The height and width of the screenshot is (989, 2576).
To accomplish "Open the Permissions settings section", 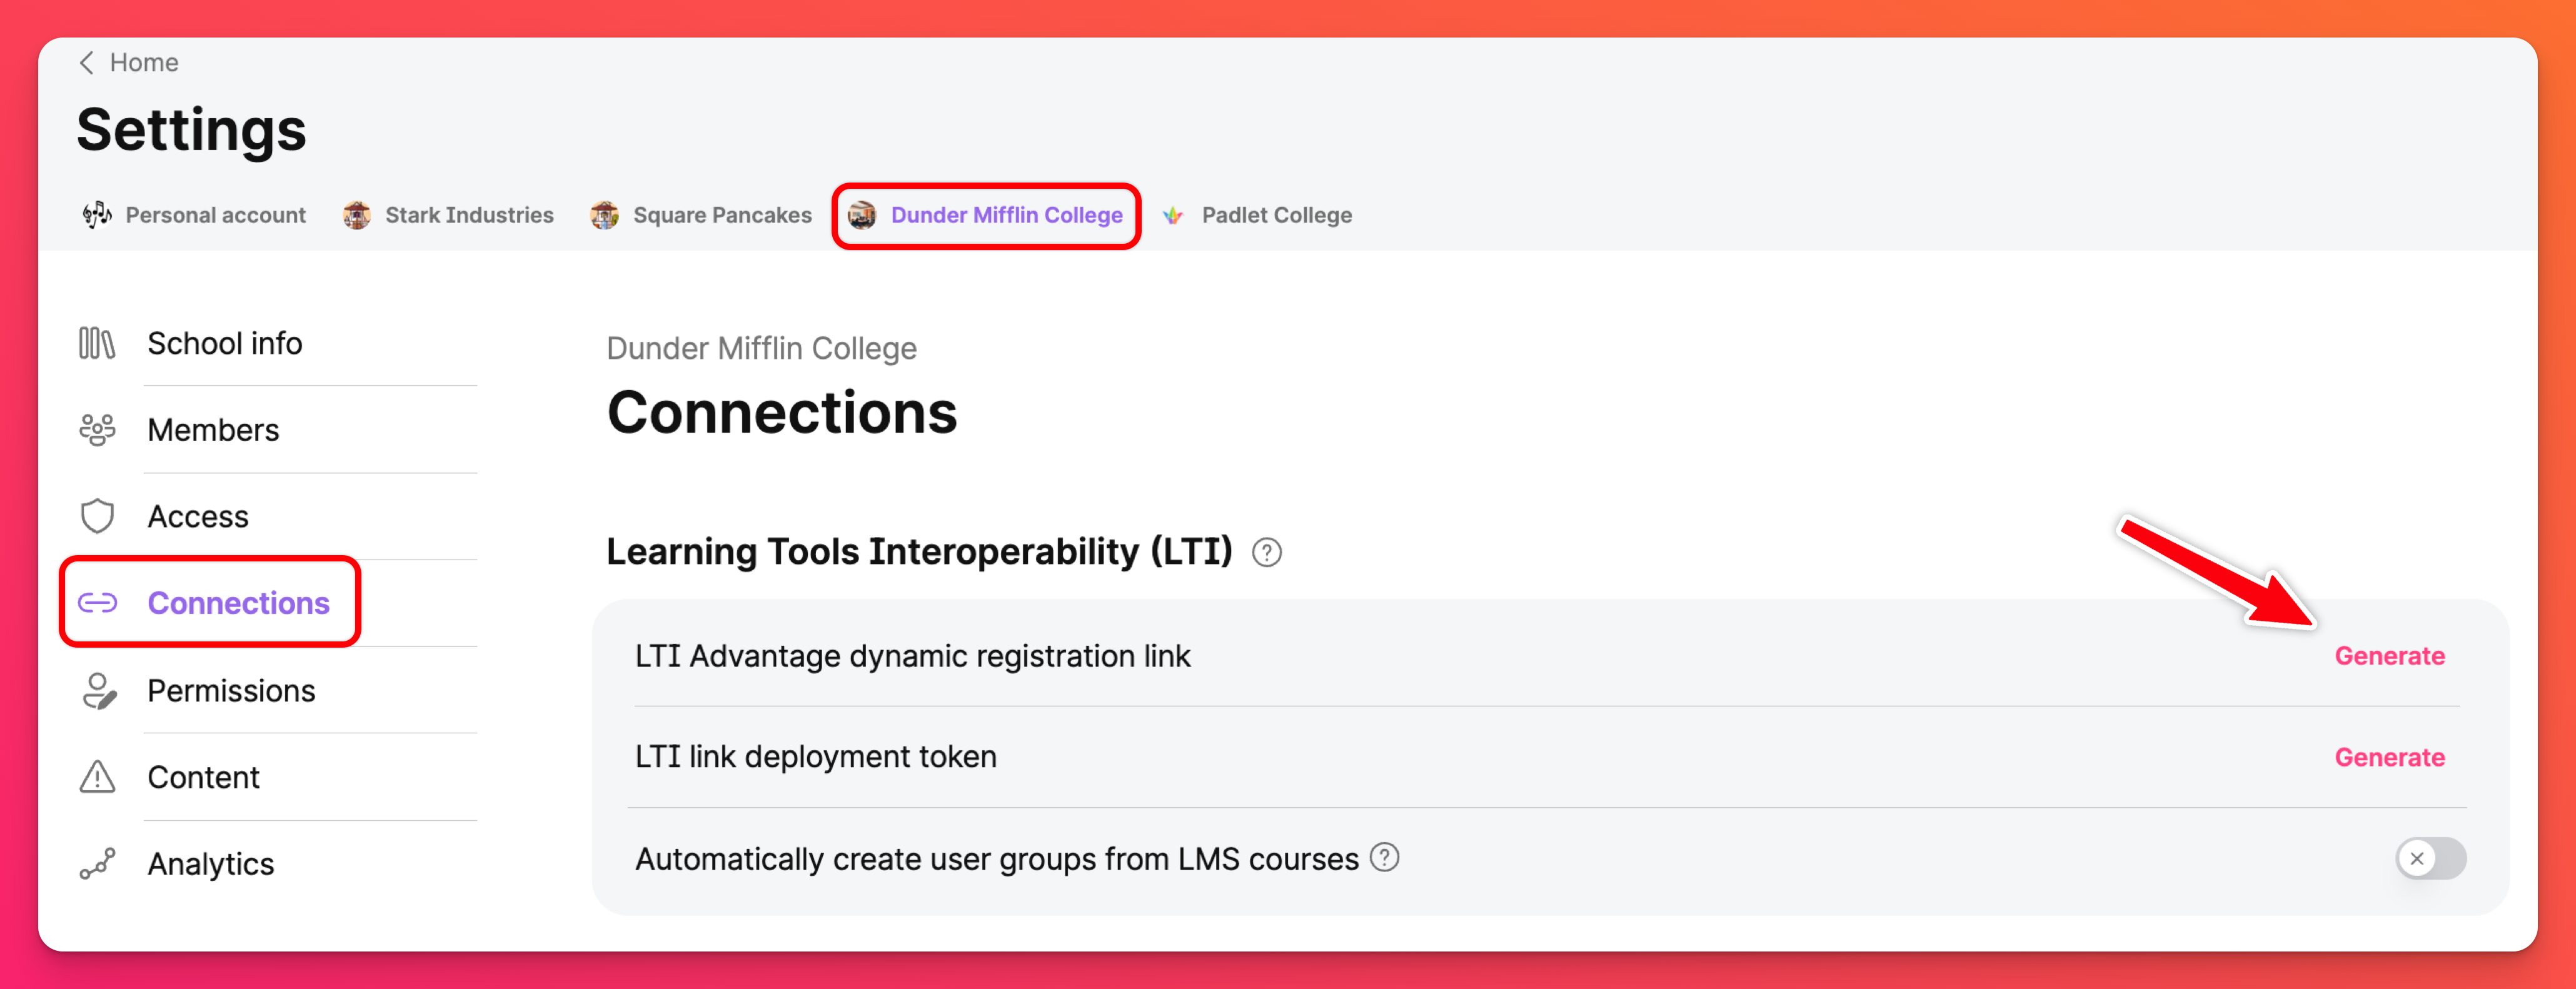I will pos(231,690).
